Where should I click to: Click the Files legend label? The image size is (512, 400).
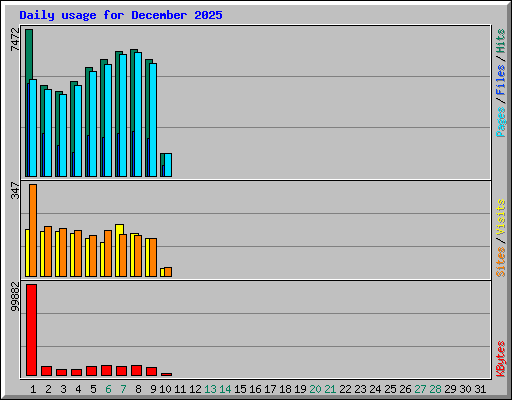coord(501,80)
